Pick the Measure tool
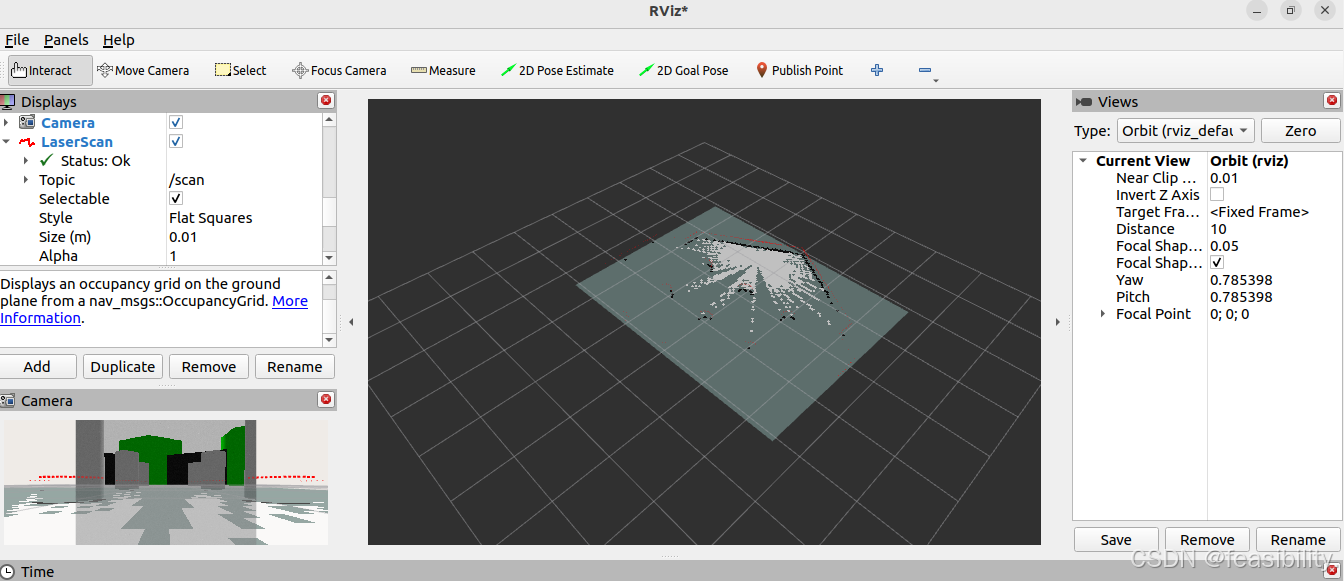The height and width of the screenshot is (581, 1344). pos(443,70)
